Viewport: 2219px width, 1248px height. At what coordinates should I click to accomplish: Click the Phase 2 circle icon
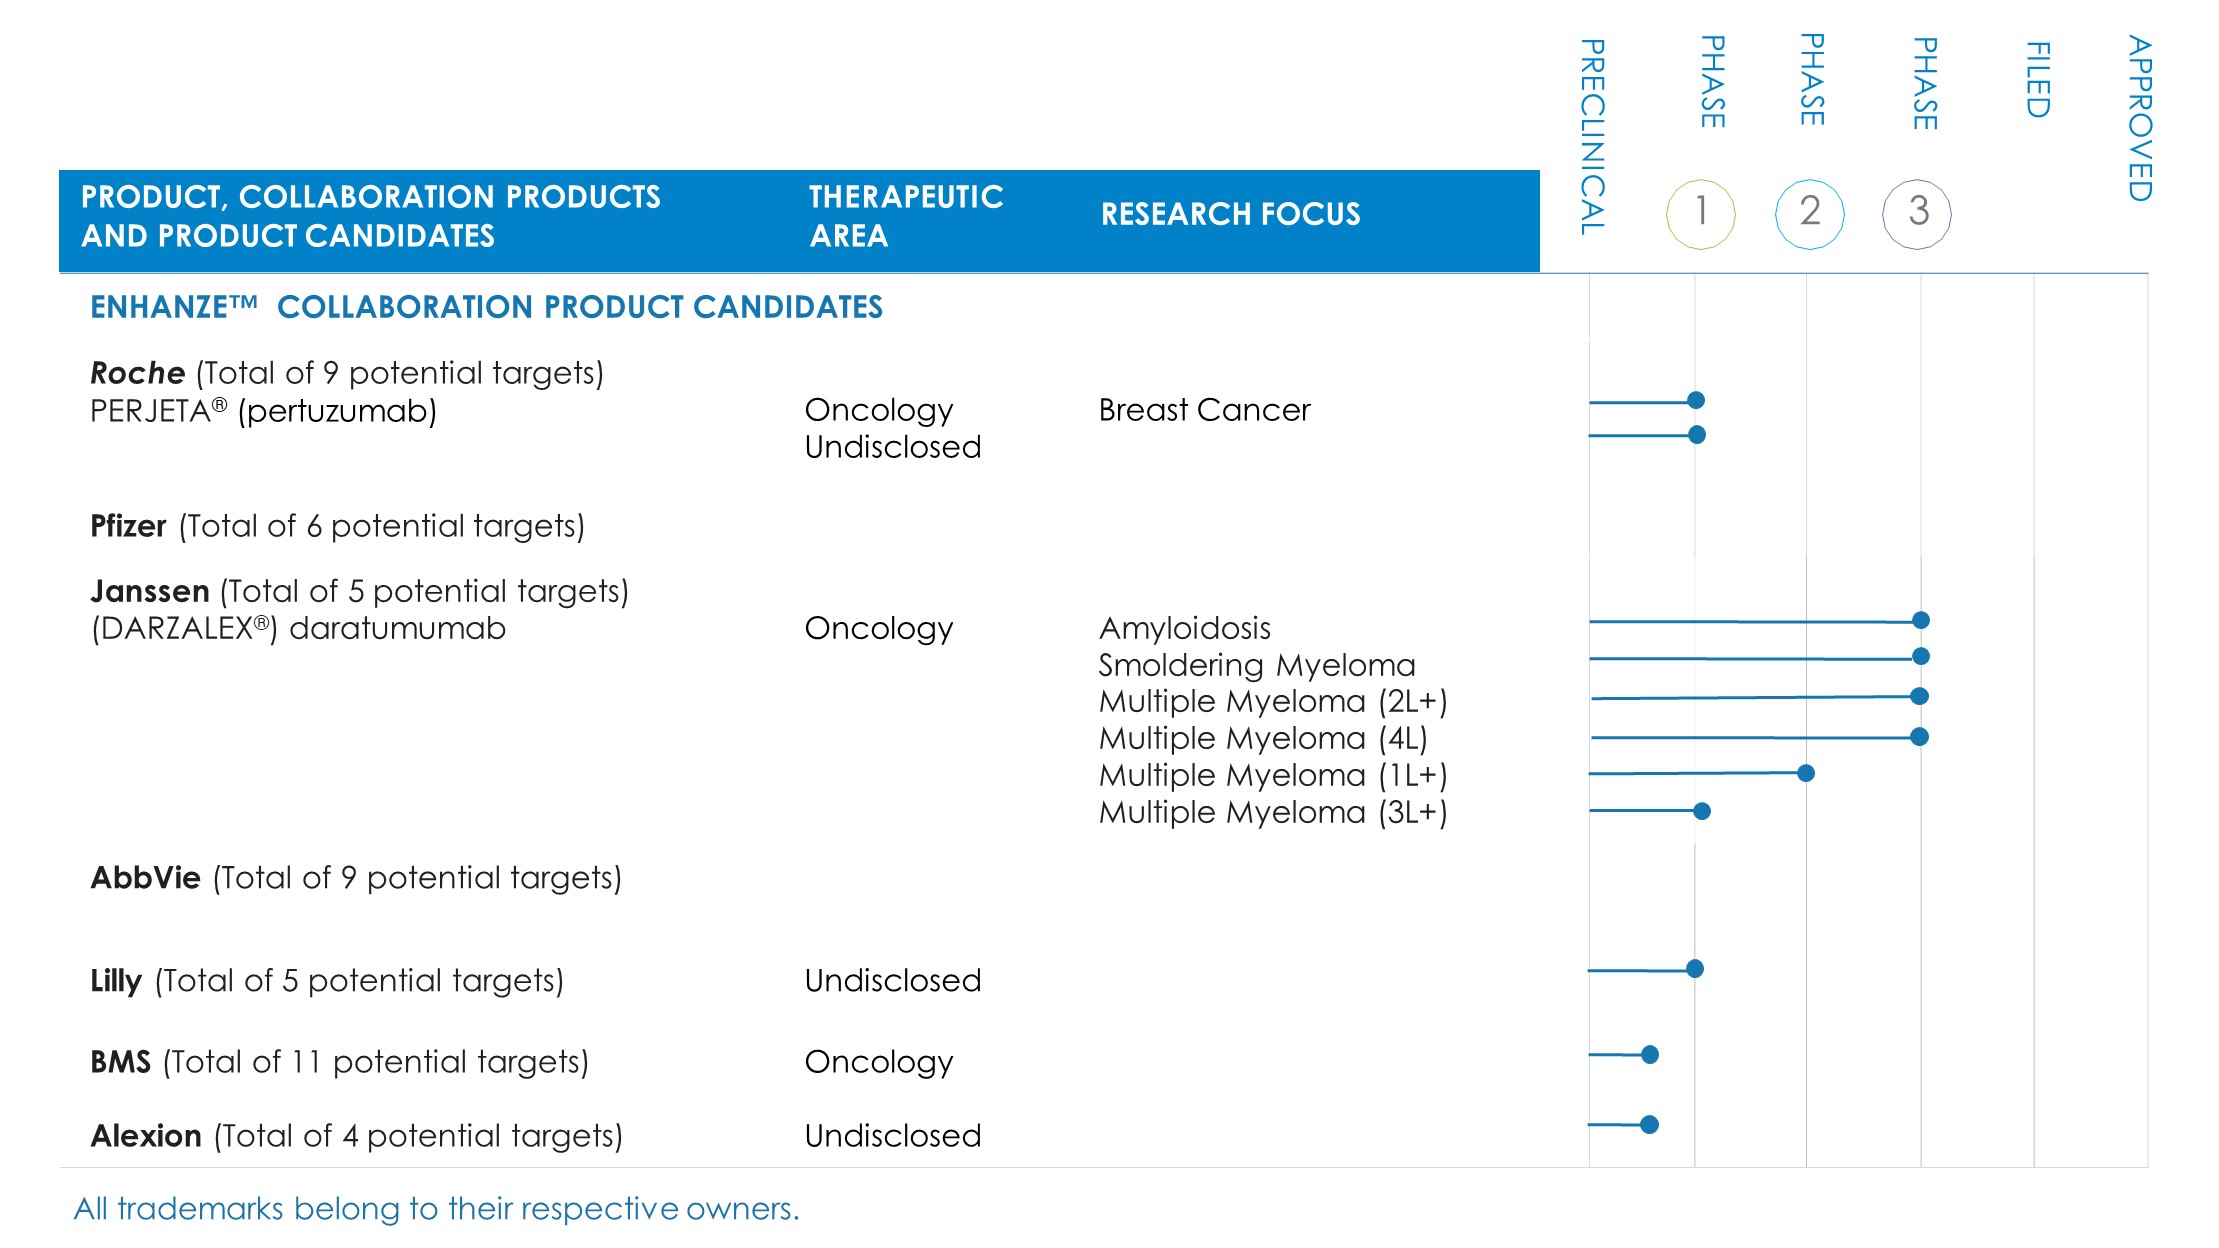(x=1809, y=213)
